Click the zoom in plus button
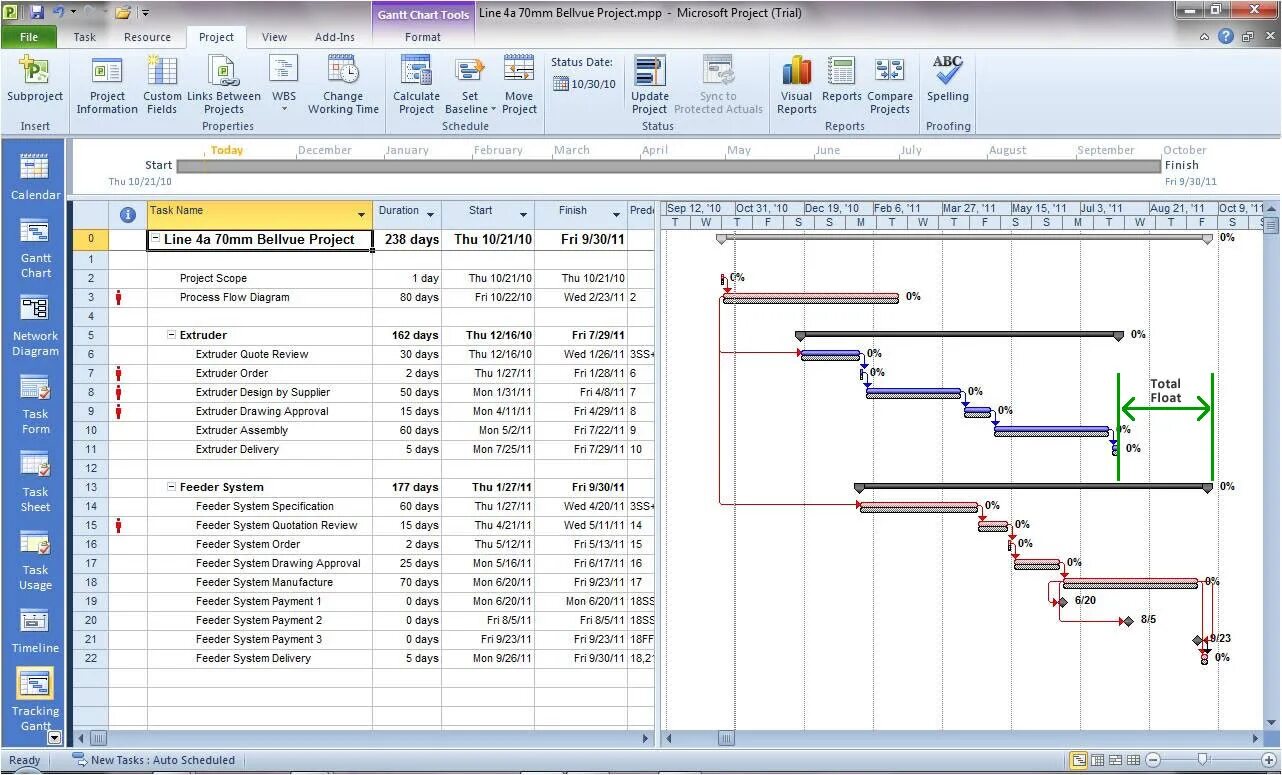Image resolution: width=1282 pixels, height=775 pixels. coord(1268,760)
